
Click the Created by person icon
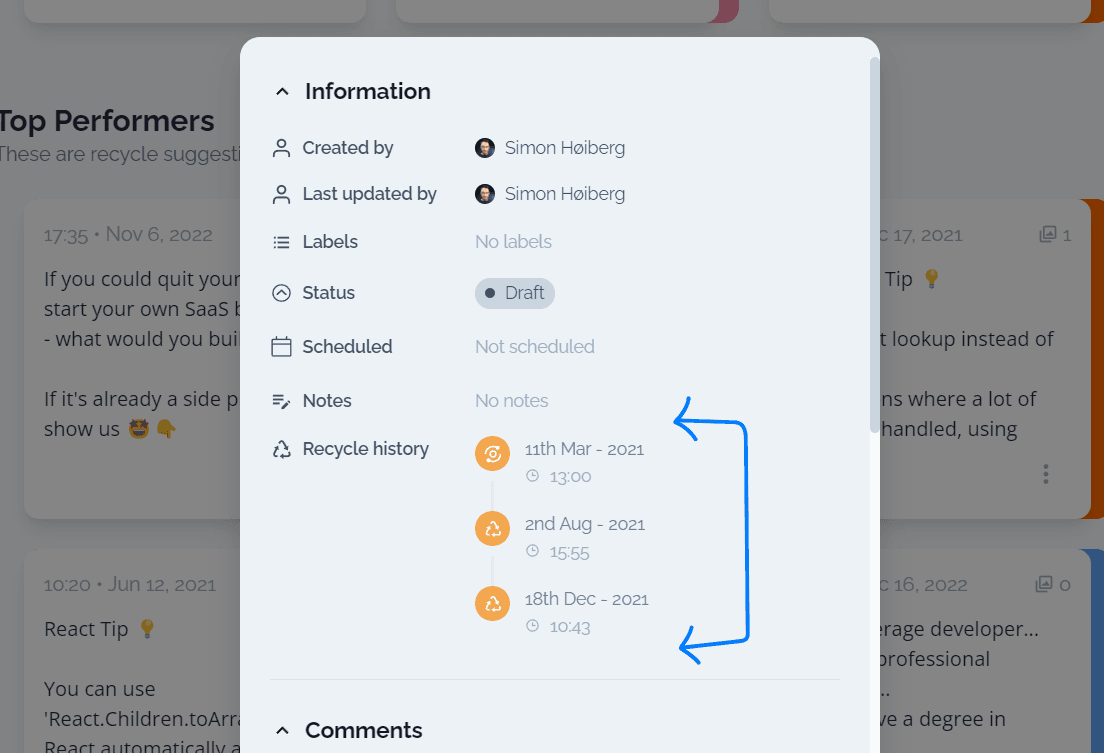(x=282, y=148)
